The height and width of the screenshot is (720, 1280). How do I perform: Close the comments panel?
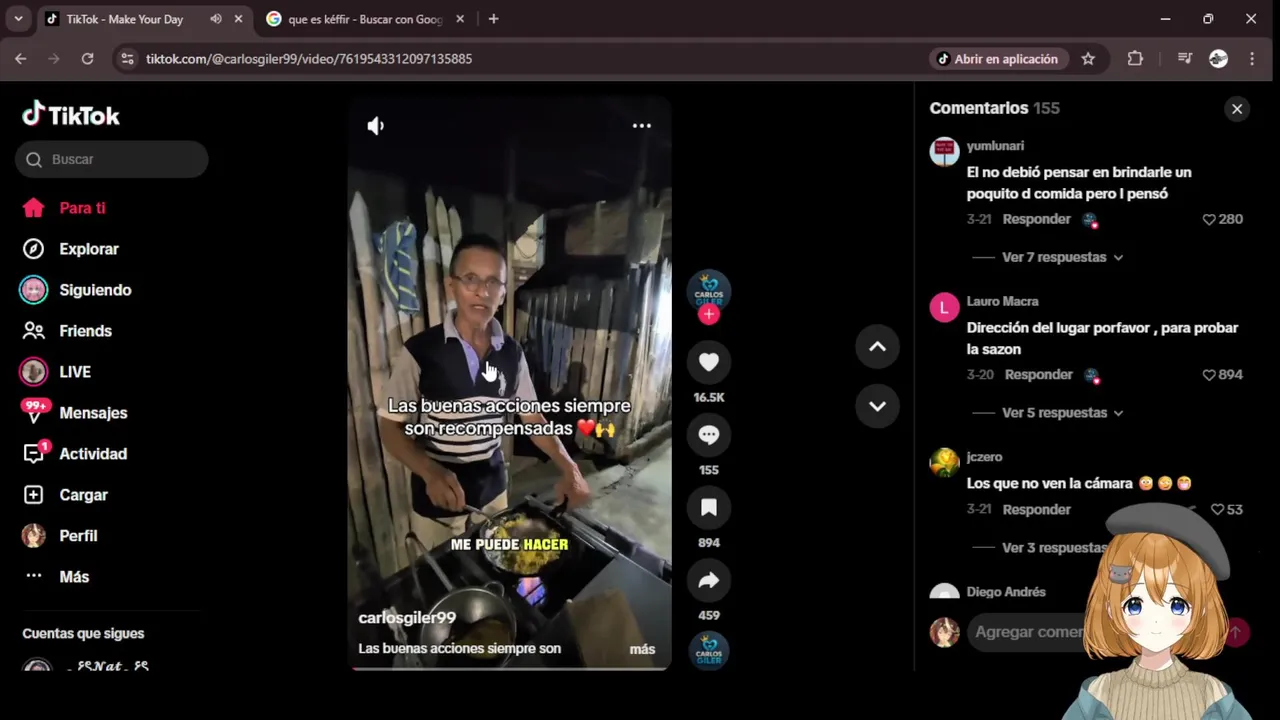tap(1237, 109)
